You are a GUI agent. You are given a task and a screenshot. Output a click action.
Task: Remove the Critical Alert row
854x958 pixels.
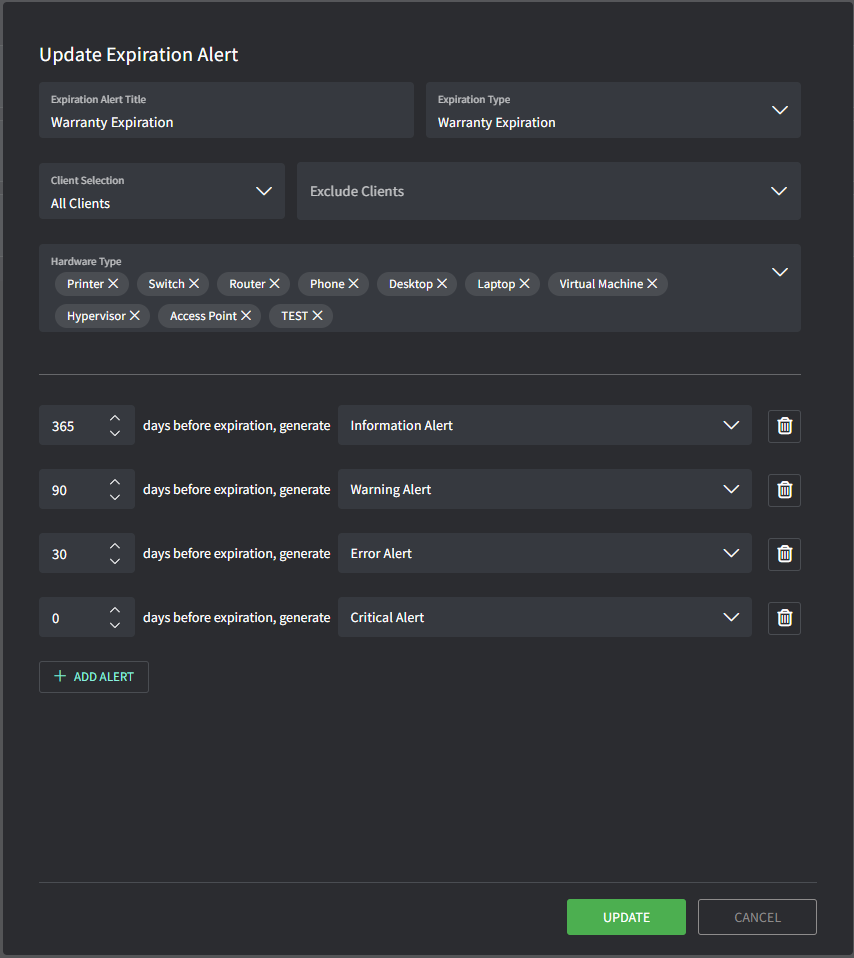[x=784, y=618]
